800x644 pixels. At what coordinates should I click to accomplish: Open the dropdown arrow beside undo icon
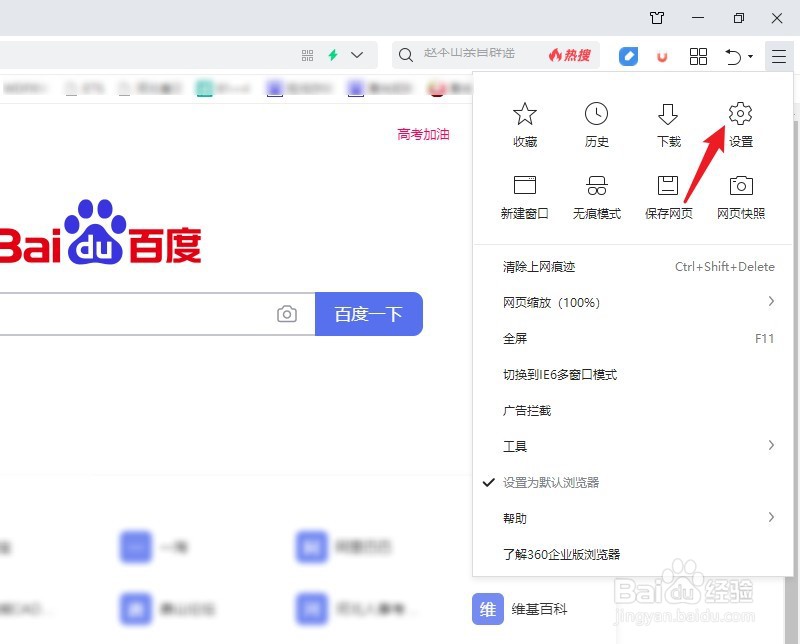750,56
